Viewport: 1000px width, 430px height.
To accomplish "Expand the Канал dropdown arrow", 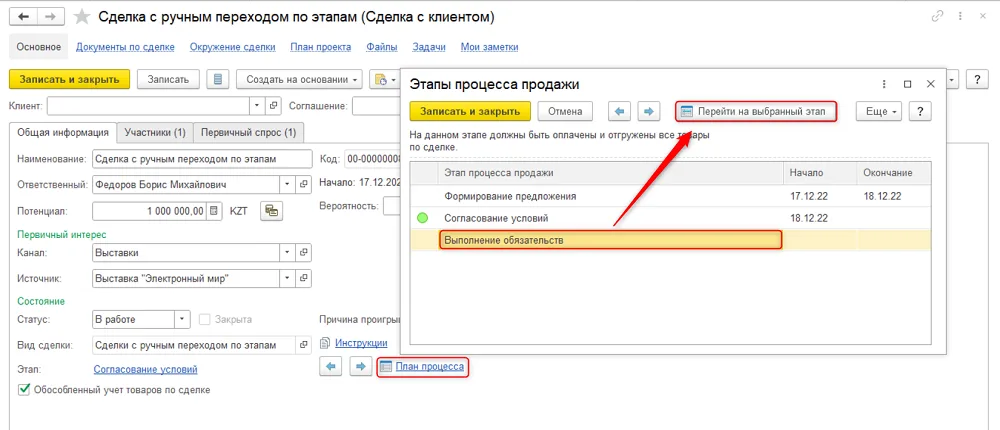I will pyautogui.click(x=288, y=253).
